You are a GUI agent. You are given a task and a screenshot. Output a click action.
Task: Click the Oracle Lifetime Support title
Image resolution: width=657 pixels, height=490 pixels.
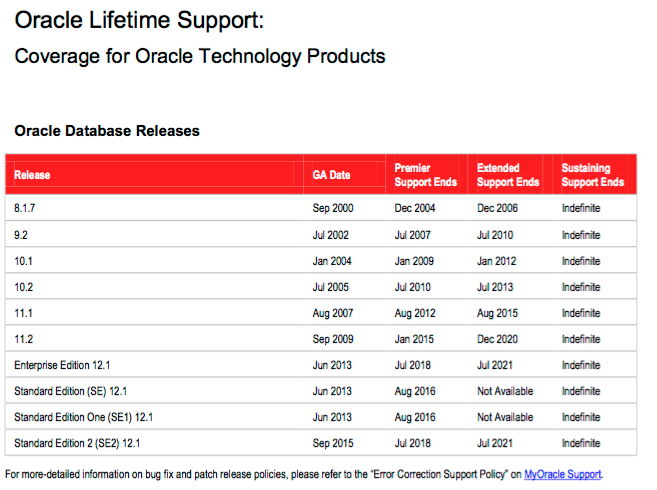click(x=139, y=20)
